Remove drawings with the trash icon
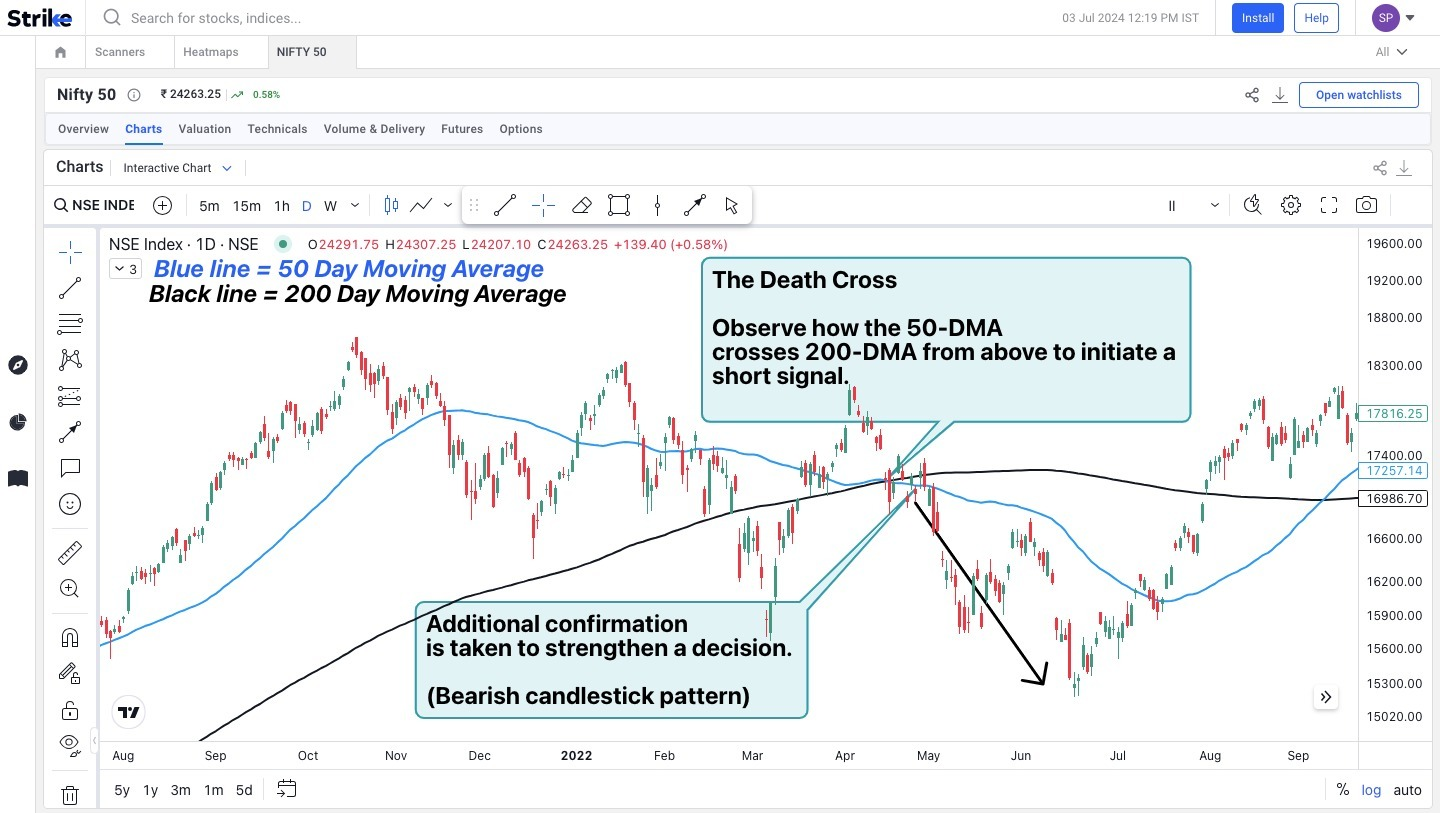This screenshot has height=813, width=1440. (70, 796)
